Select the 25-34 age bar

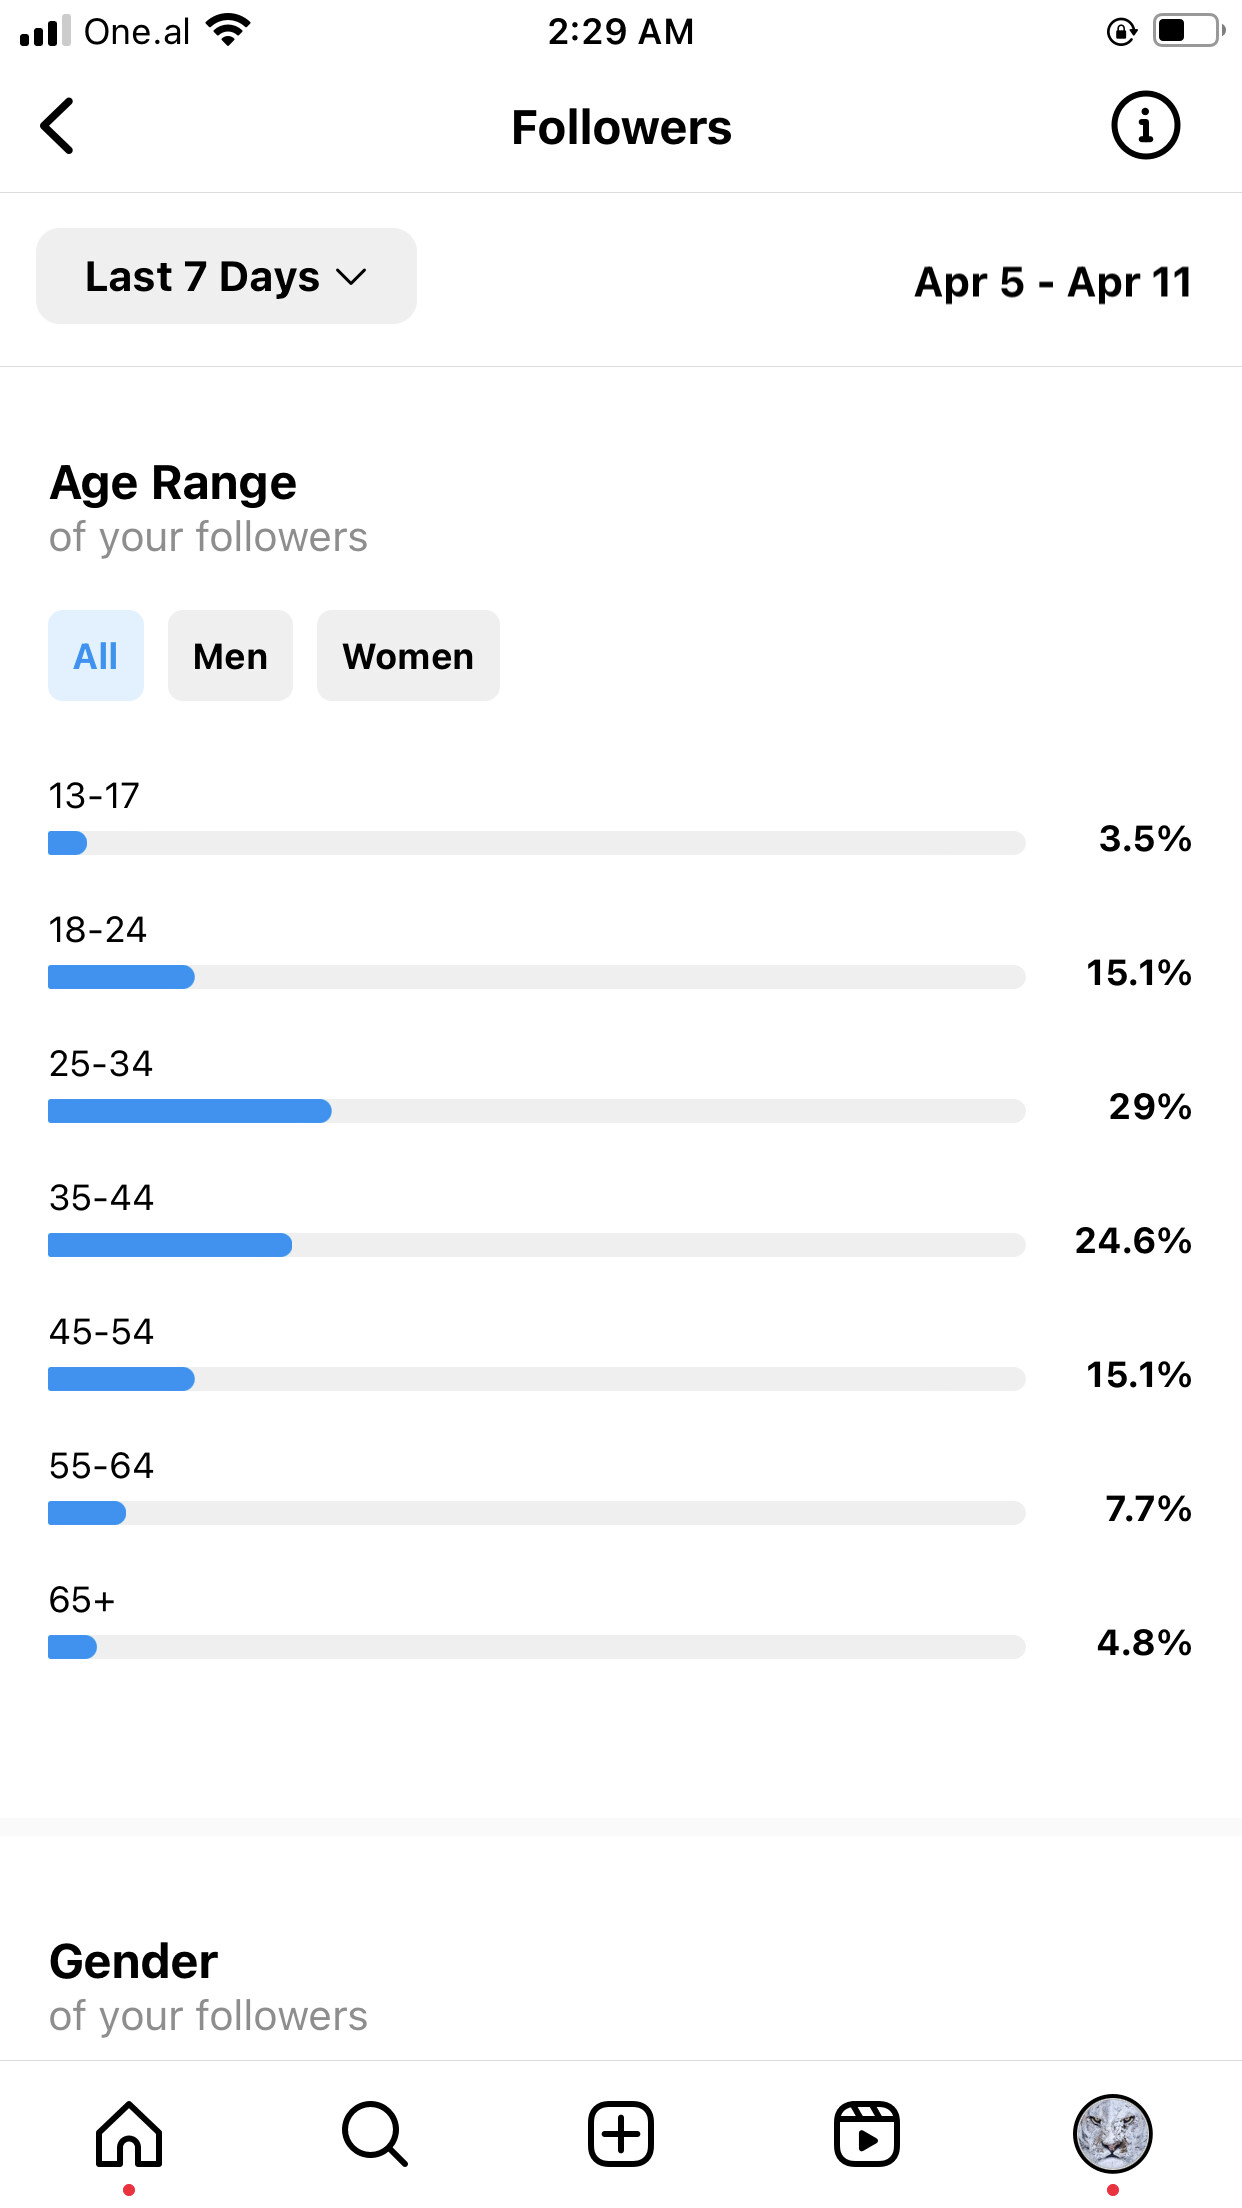coord(537,1111)
